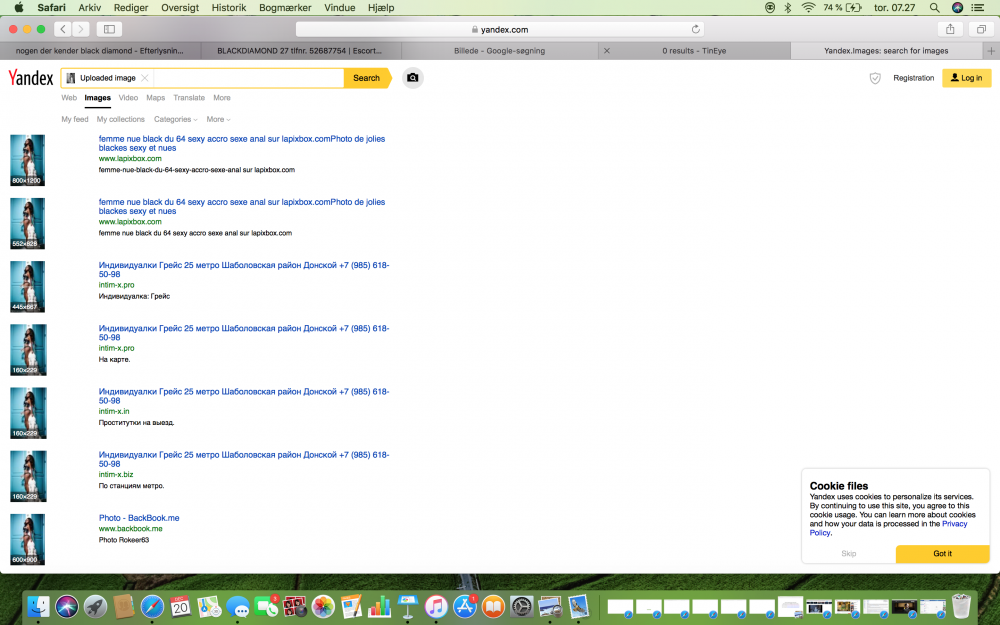This screenshot has height=625, width=1000.
Task: Close the TinEye tab
Action: pos(607,50)
